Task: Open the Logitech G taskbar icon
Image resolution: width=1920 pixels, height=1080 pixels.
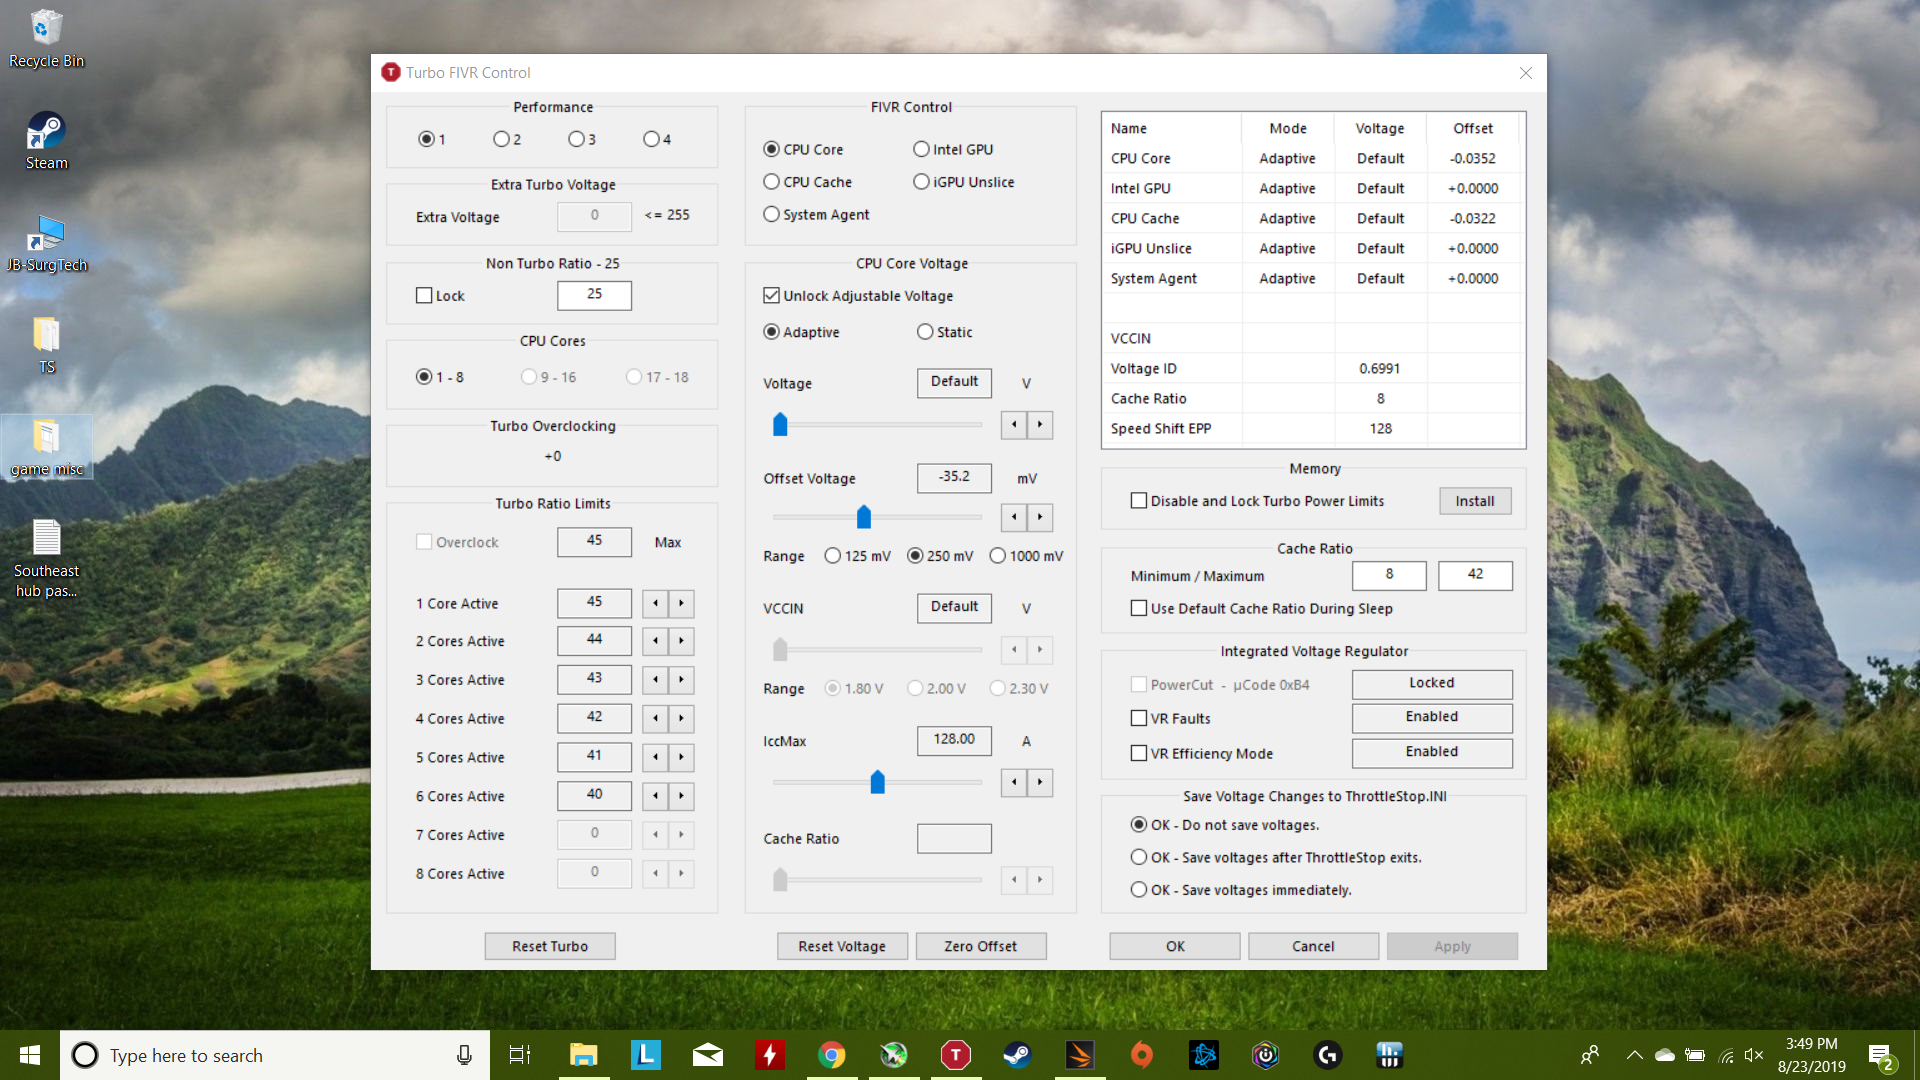Action: tap(1327, 1055)
